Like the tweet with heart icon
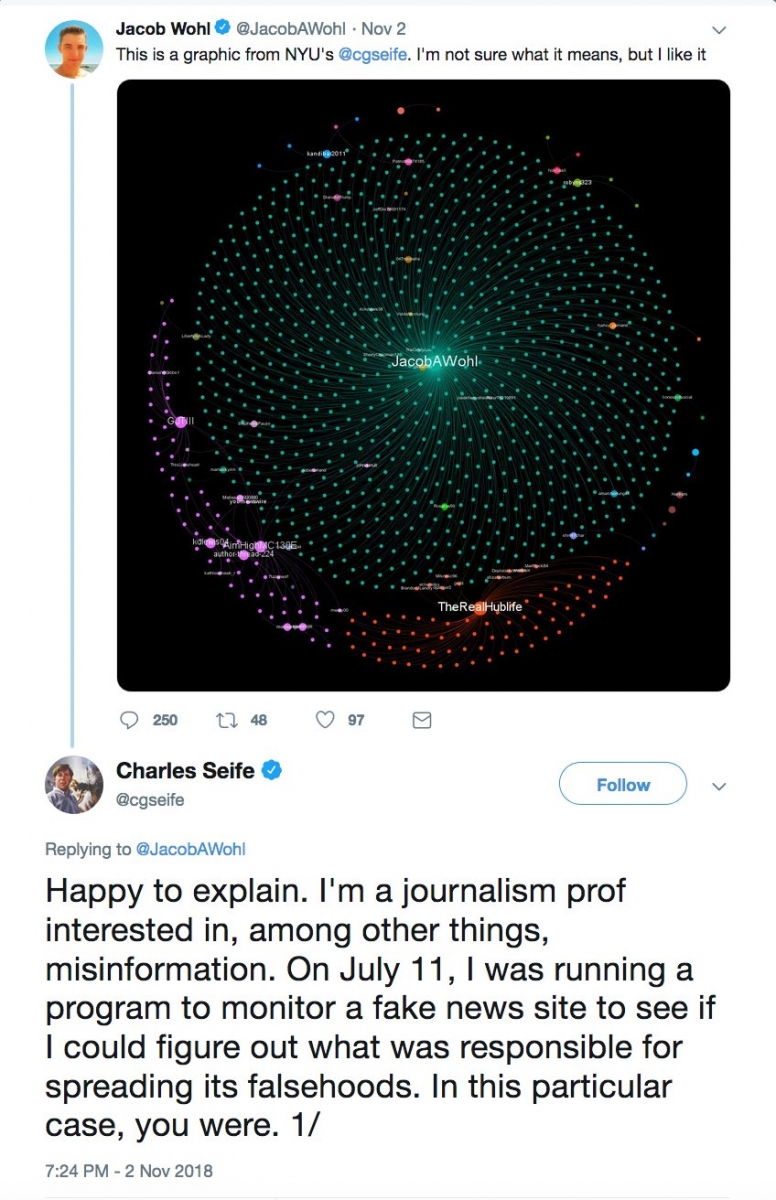Screen dimensions: 776x1200 click(324, 720)
